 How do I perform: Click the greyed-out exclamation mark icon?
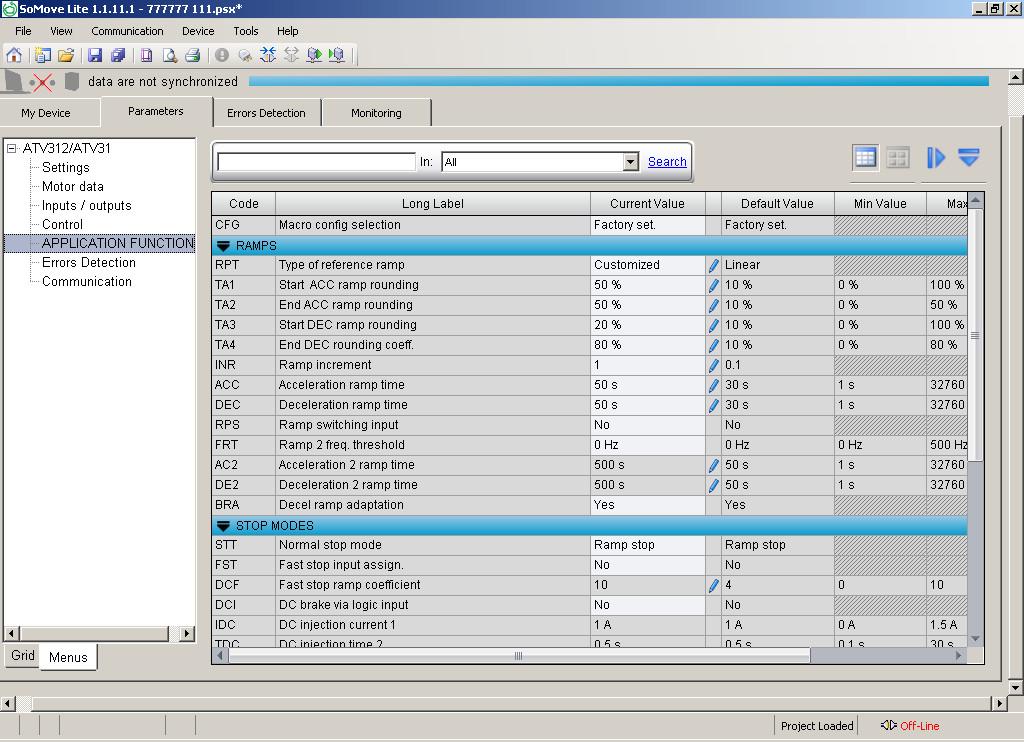[222, 56]
